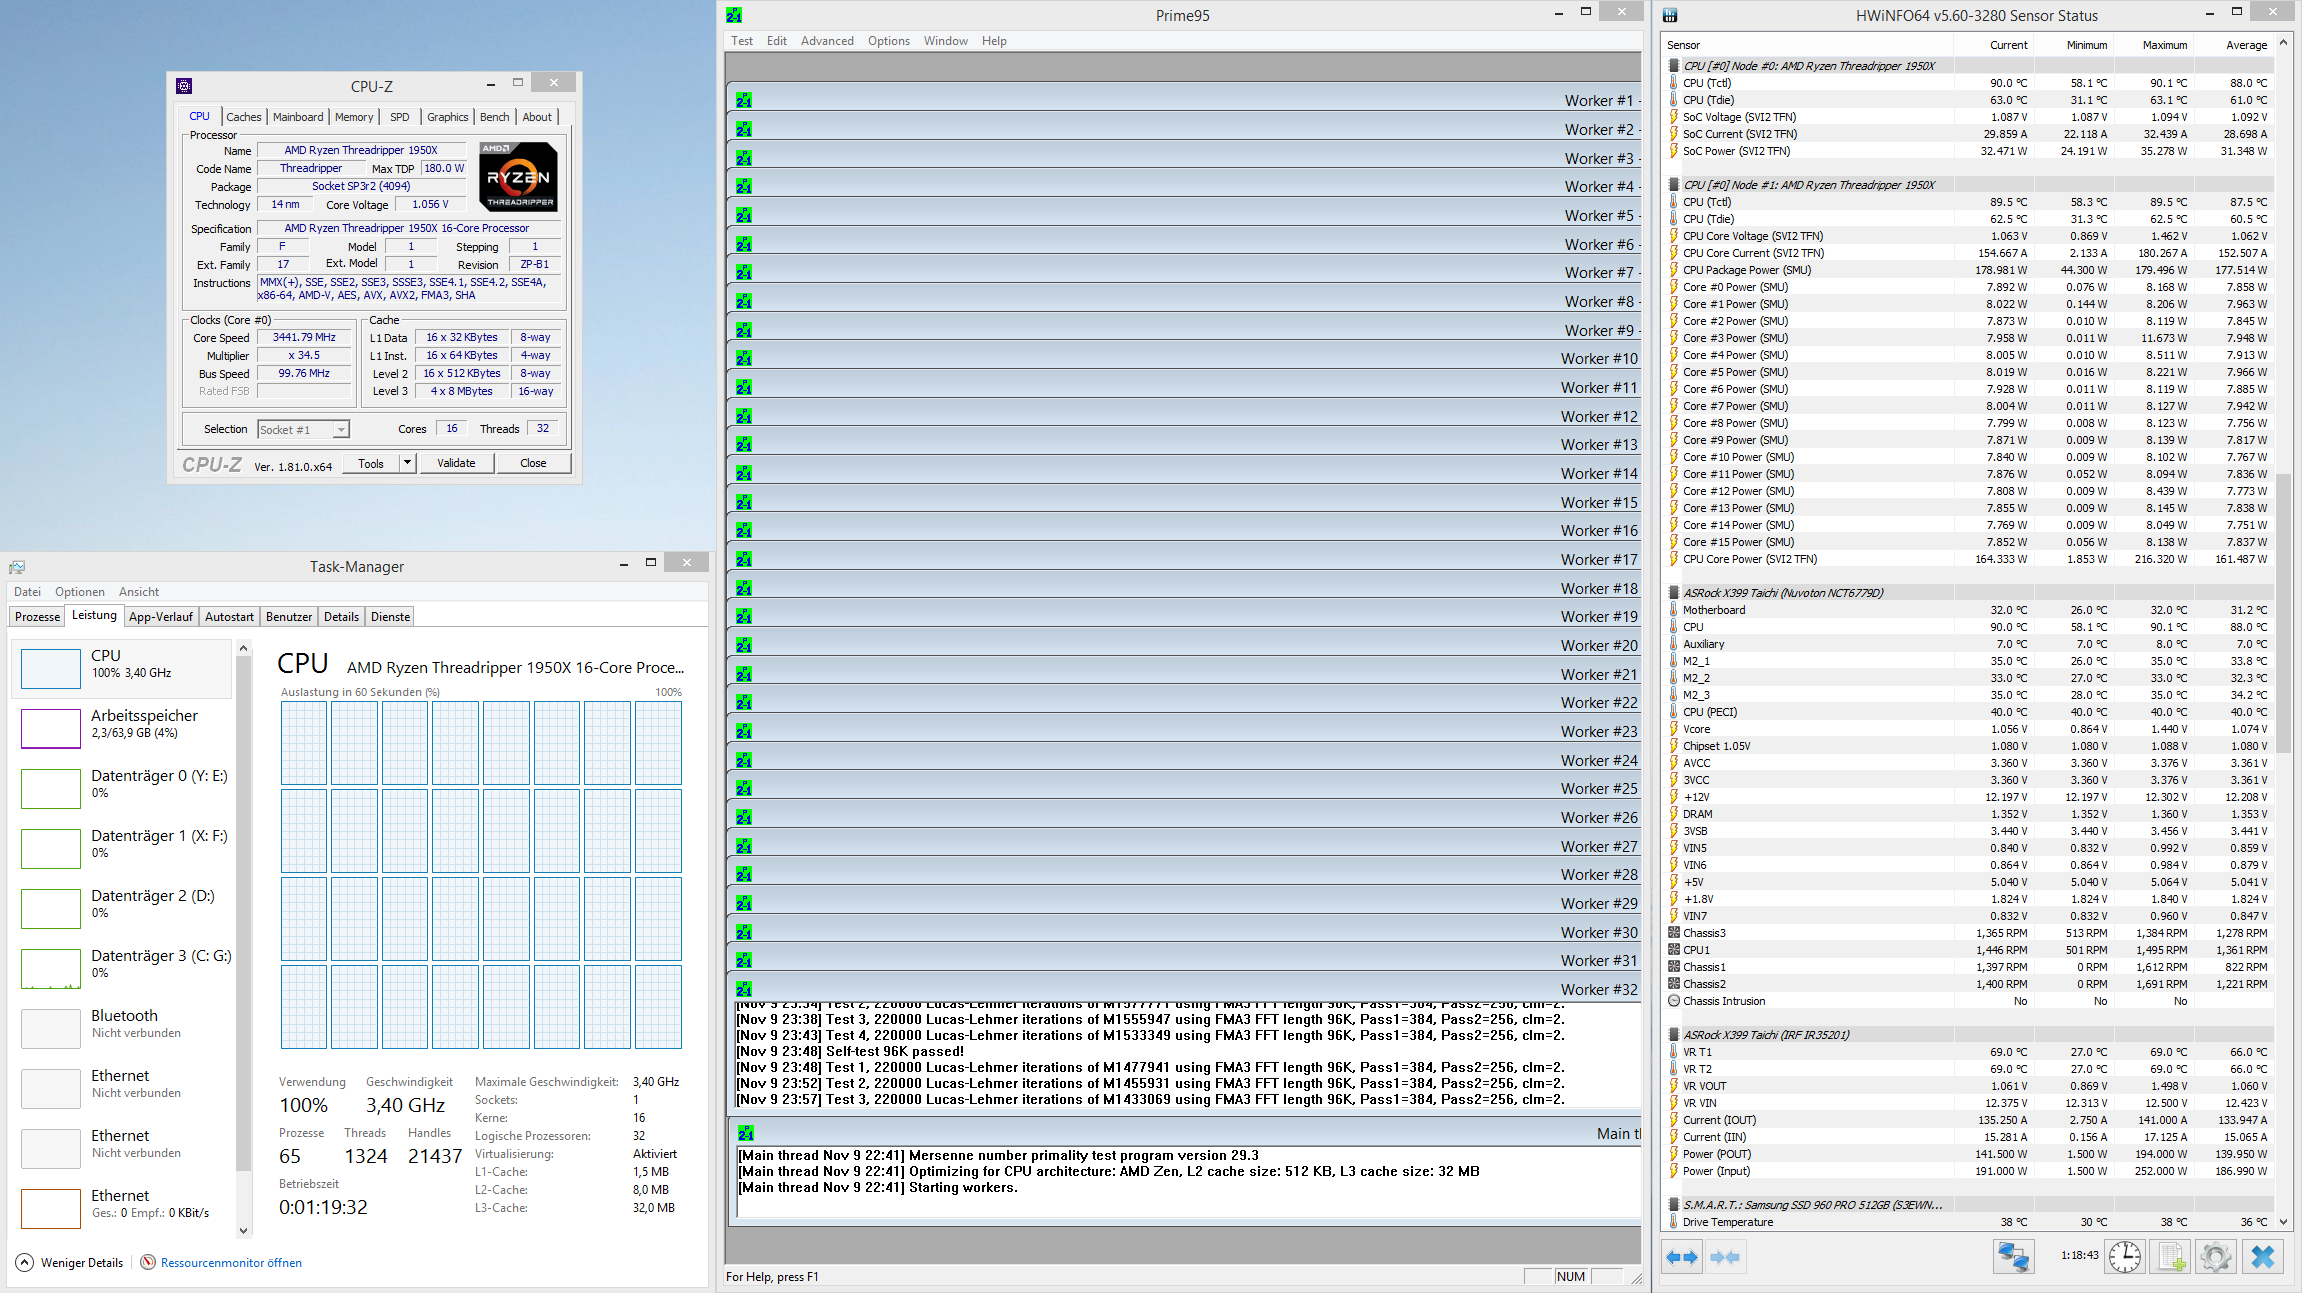The width and height of the screenshot is (2302, 1293).
Task: Switch to Prozesse tab in Task-Manager
Action: (x=38, y=617)
